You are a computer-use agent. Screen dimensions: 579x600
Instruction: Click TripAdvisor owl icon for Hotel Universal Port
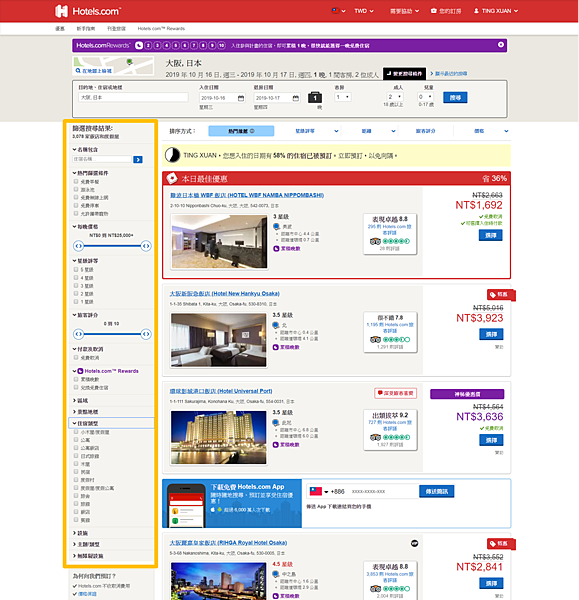375,437
